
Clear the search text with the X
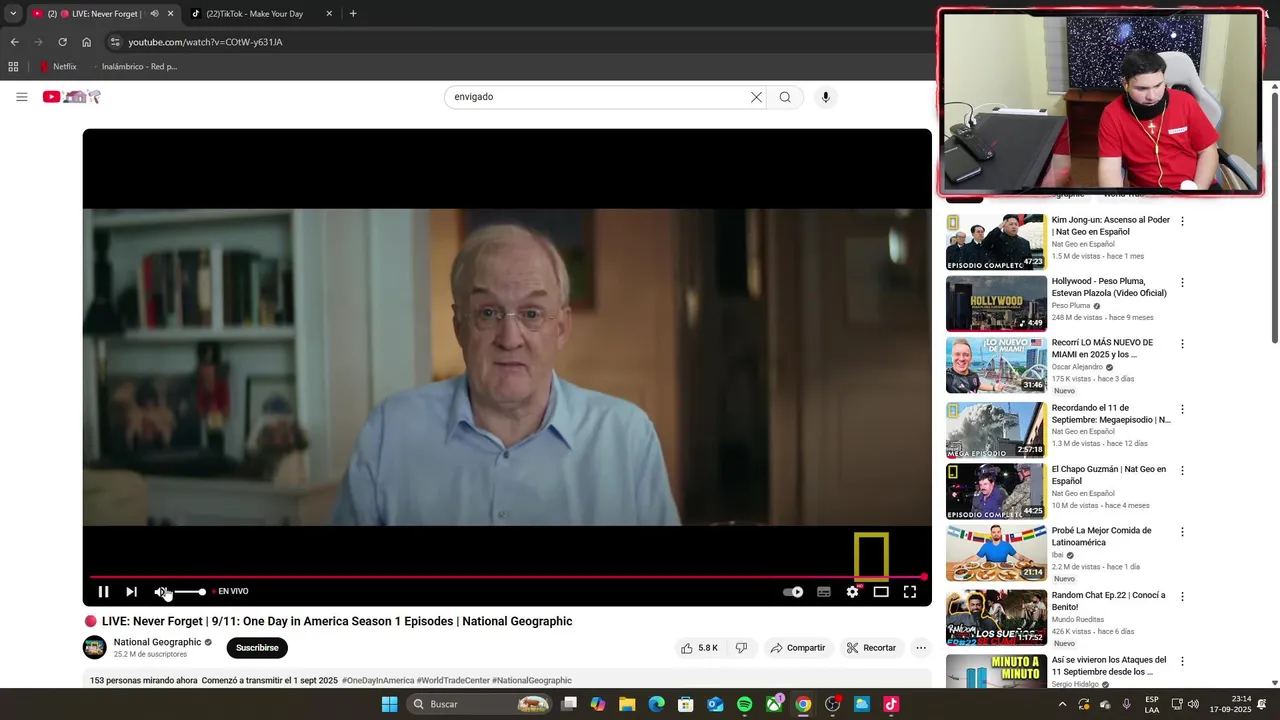[x=756, y=97]
